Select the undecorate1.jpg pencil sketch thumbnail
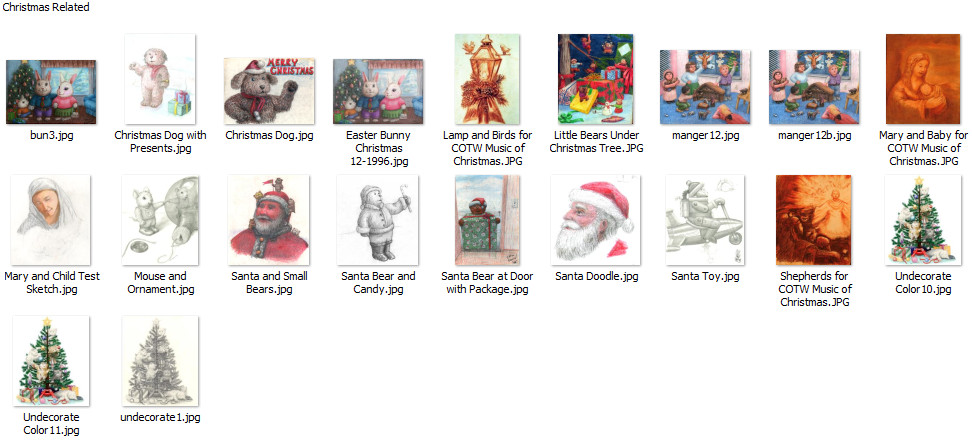The width and height of the screenshot is (972, 443). [x=160, y=361]
